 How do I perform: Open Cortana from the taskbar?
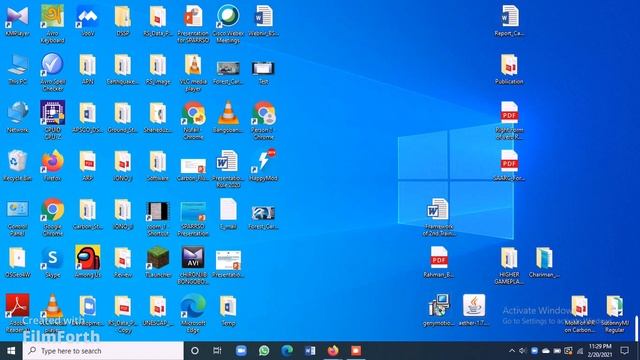195,351
